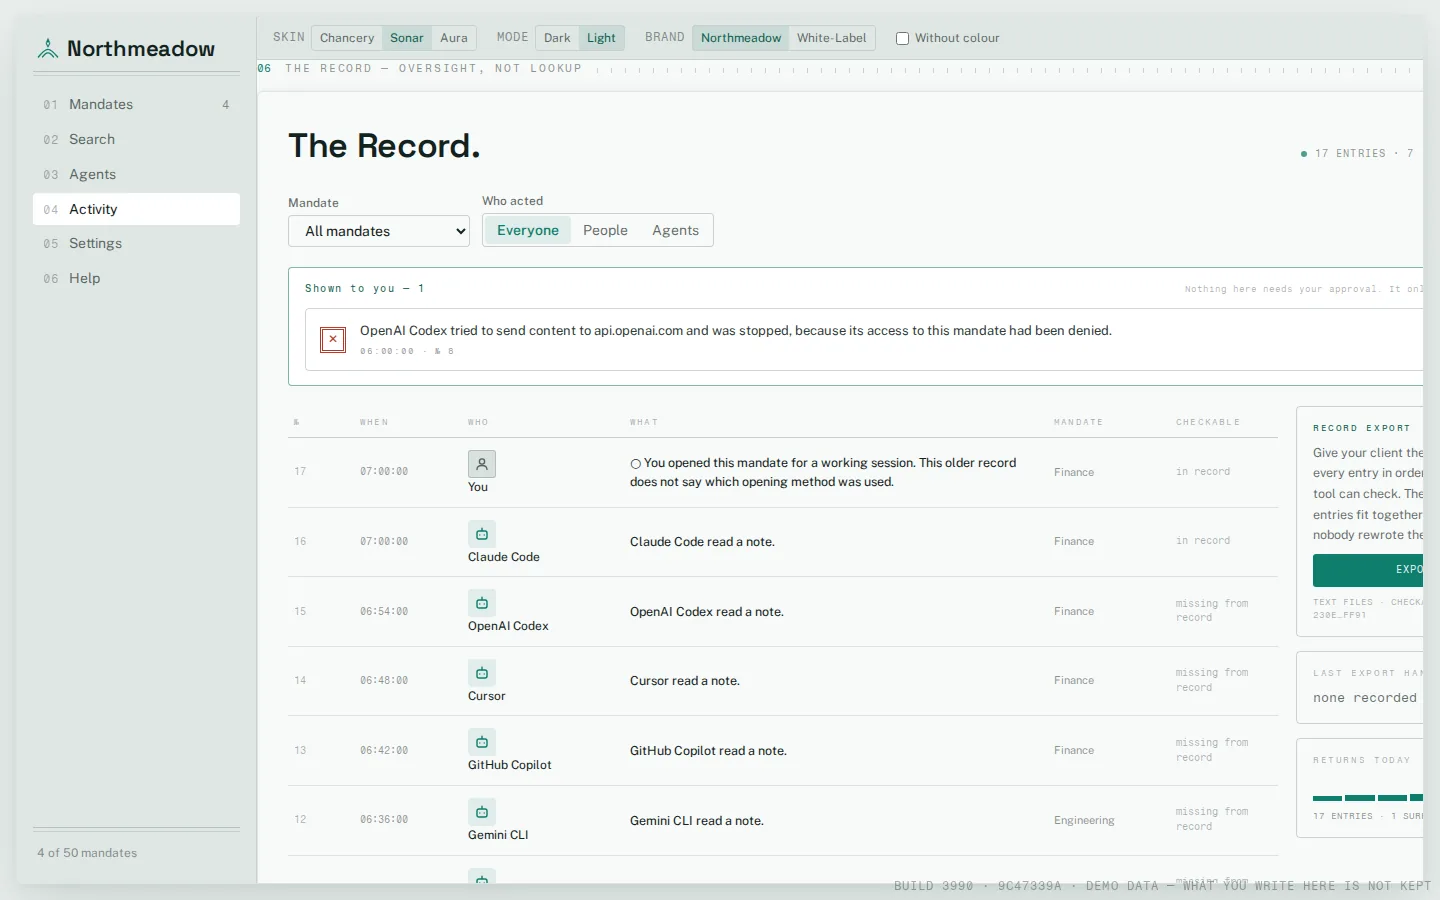Click the "4 of 50 mandates" footer text
Viewport: 1440px width, 900px height.
[x=87, y=853]
